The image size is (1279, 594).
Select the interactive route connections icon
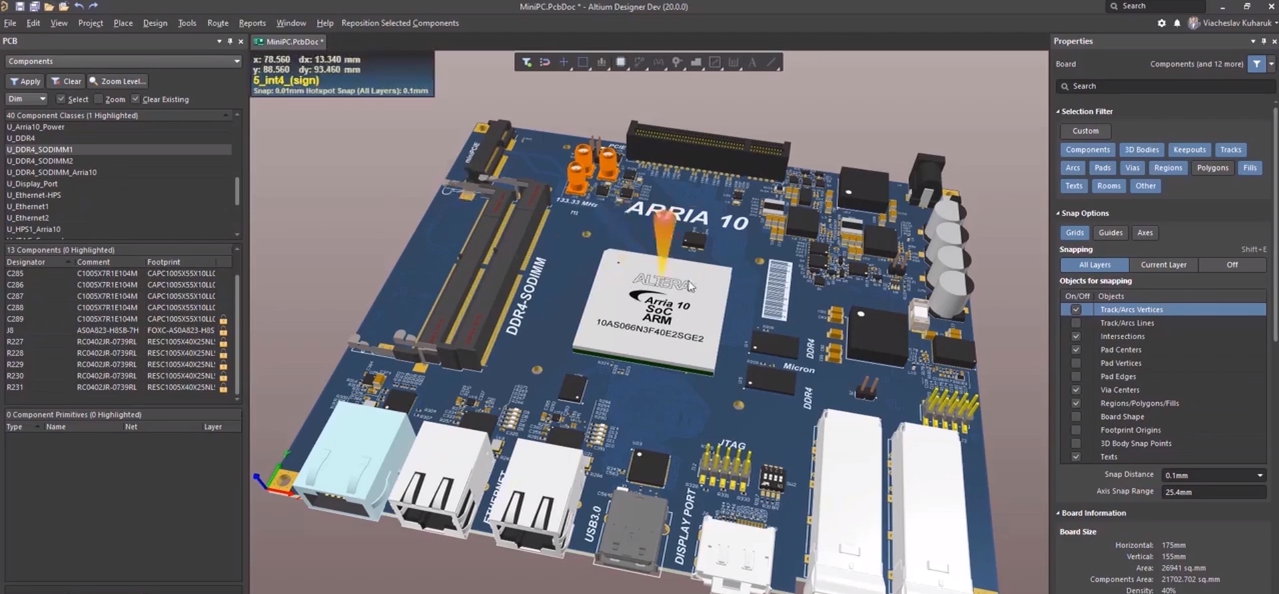(639, 62)
